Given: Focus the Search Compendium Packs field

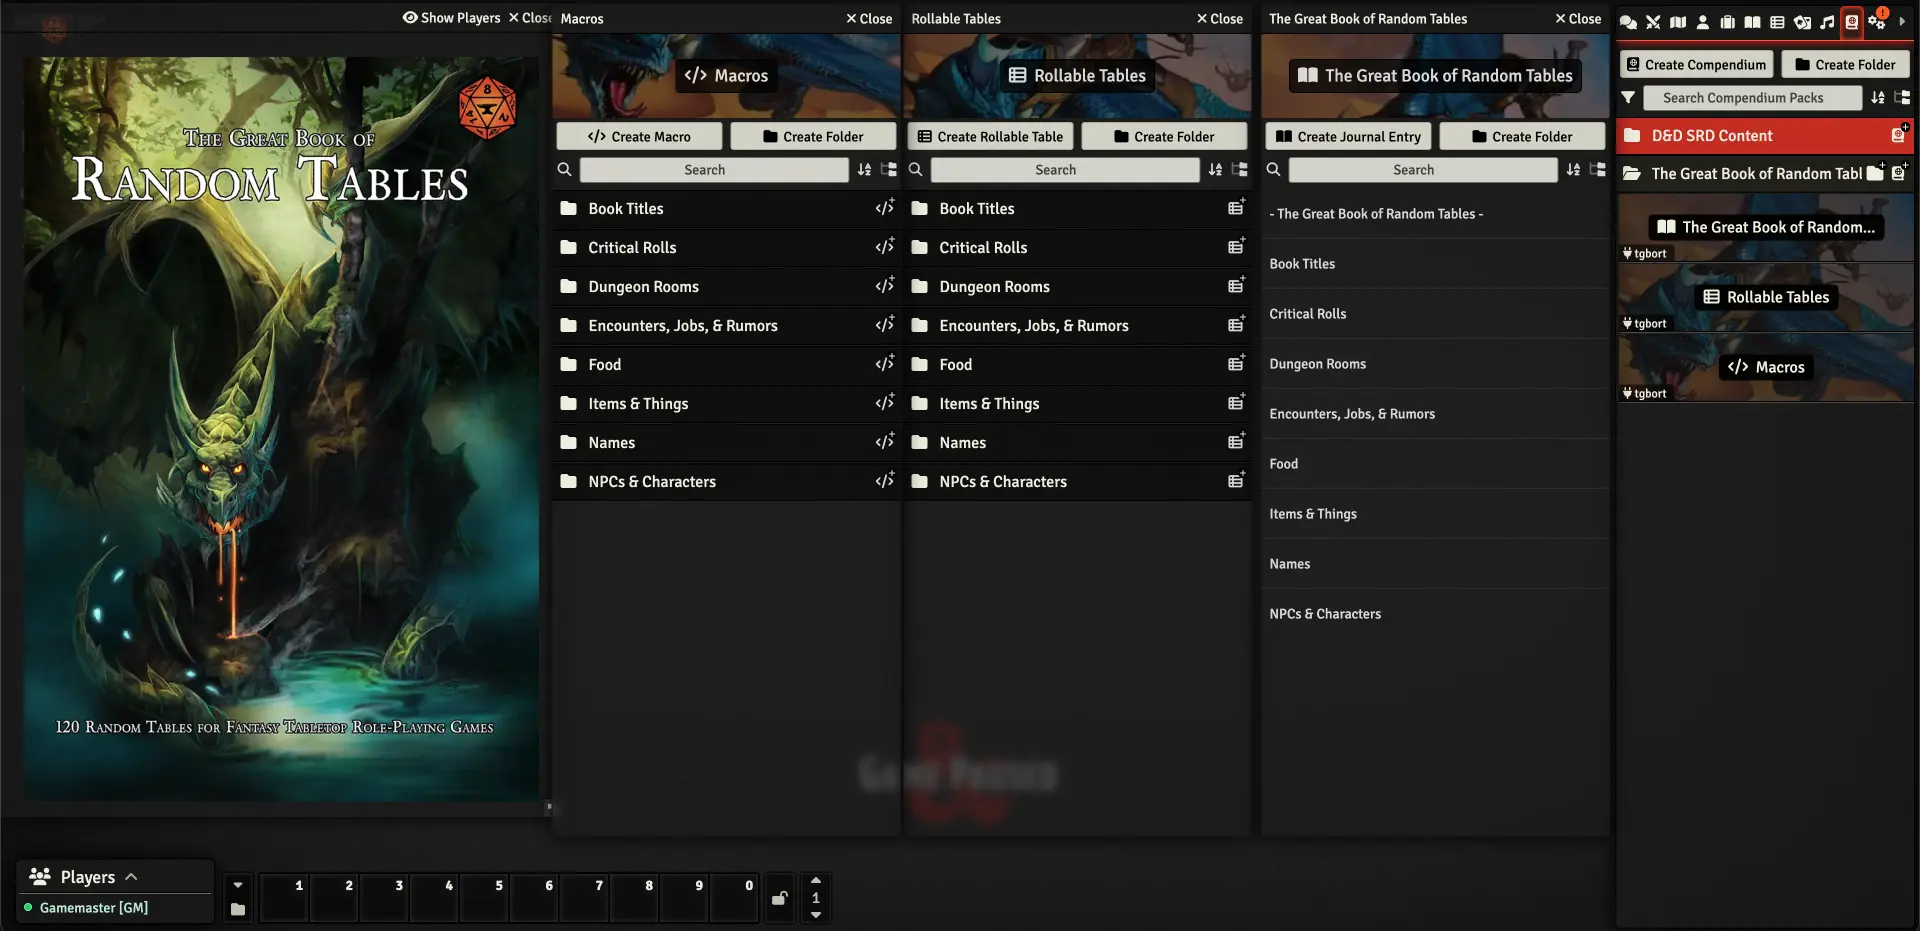Looking at the screenshot, I should click(1752, 97).
